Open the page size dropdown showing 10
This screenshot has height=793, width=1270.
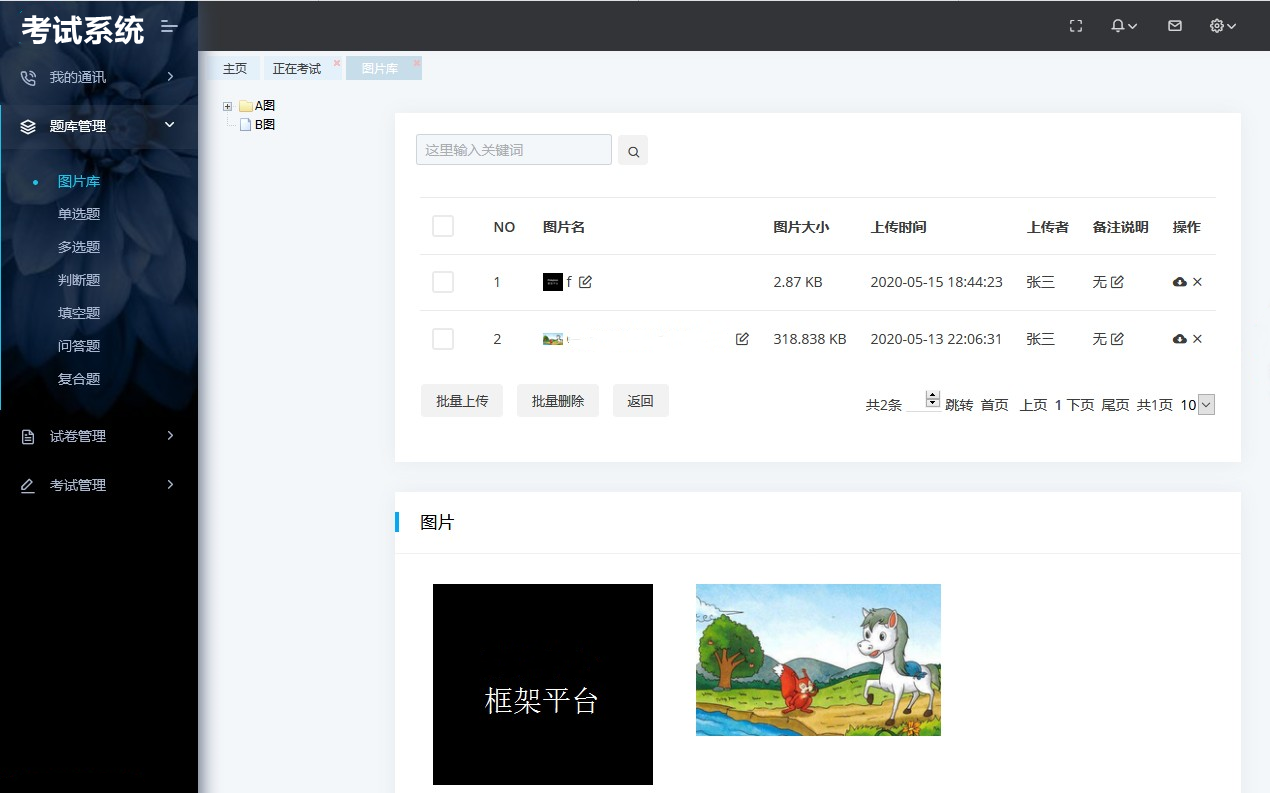[1205, 405]
